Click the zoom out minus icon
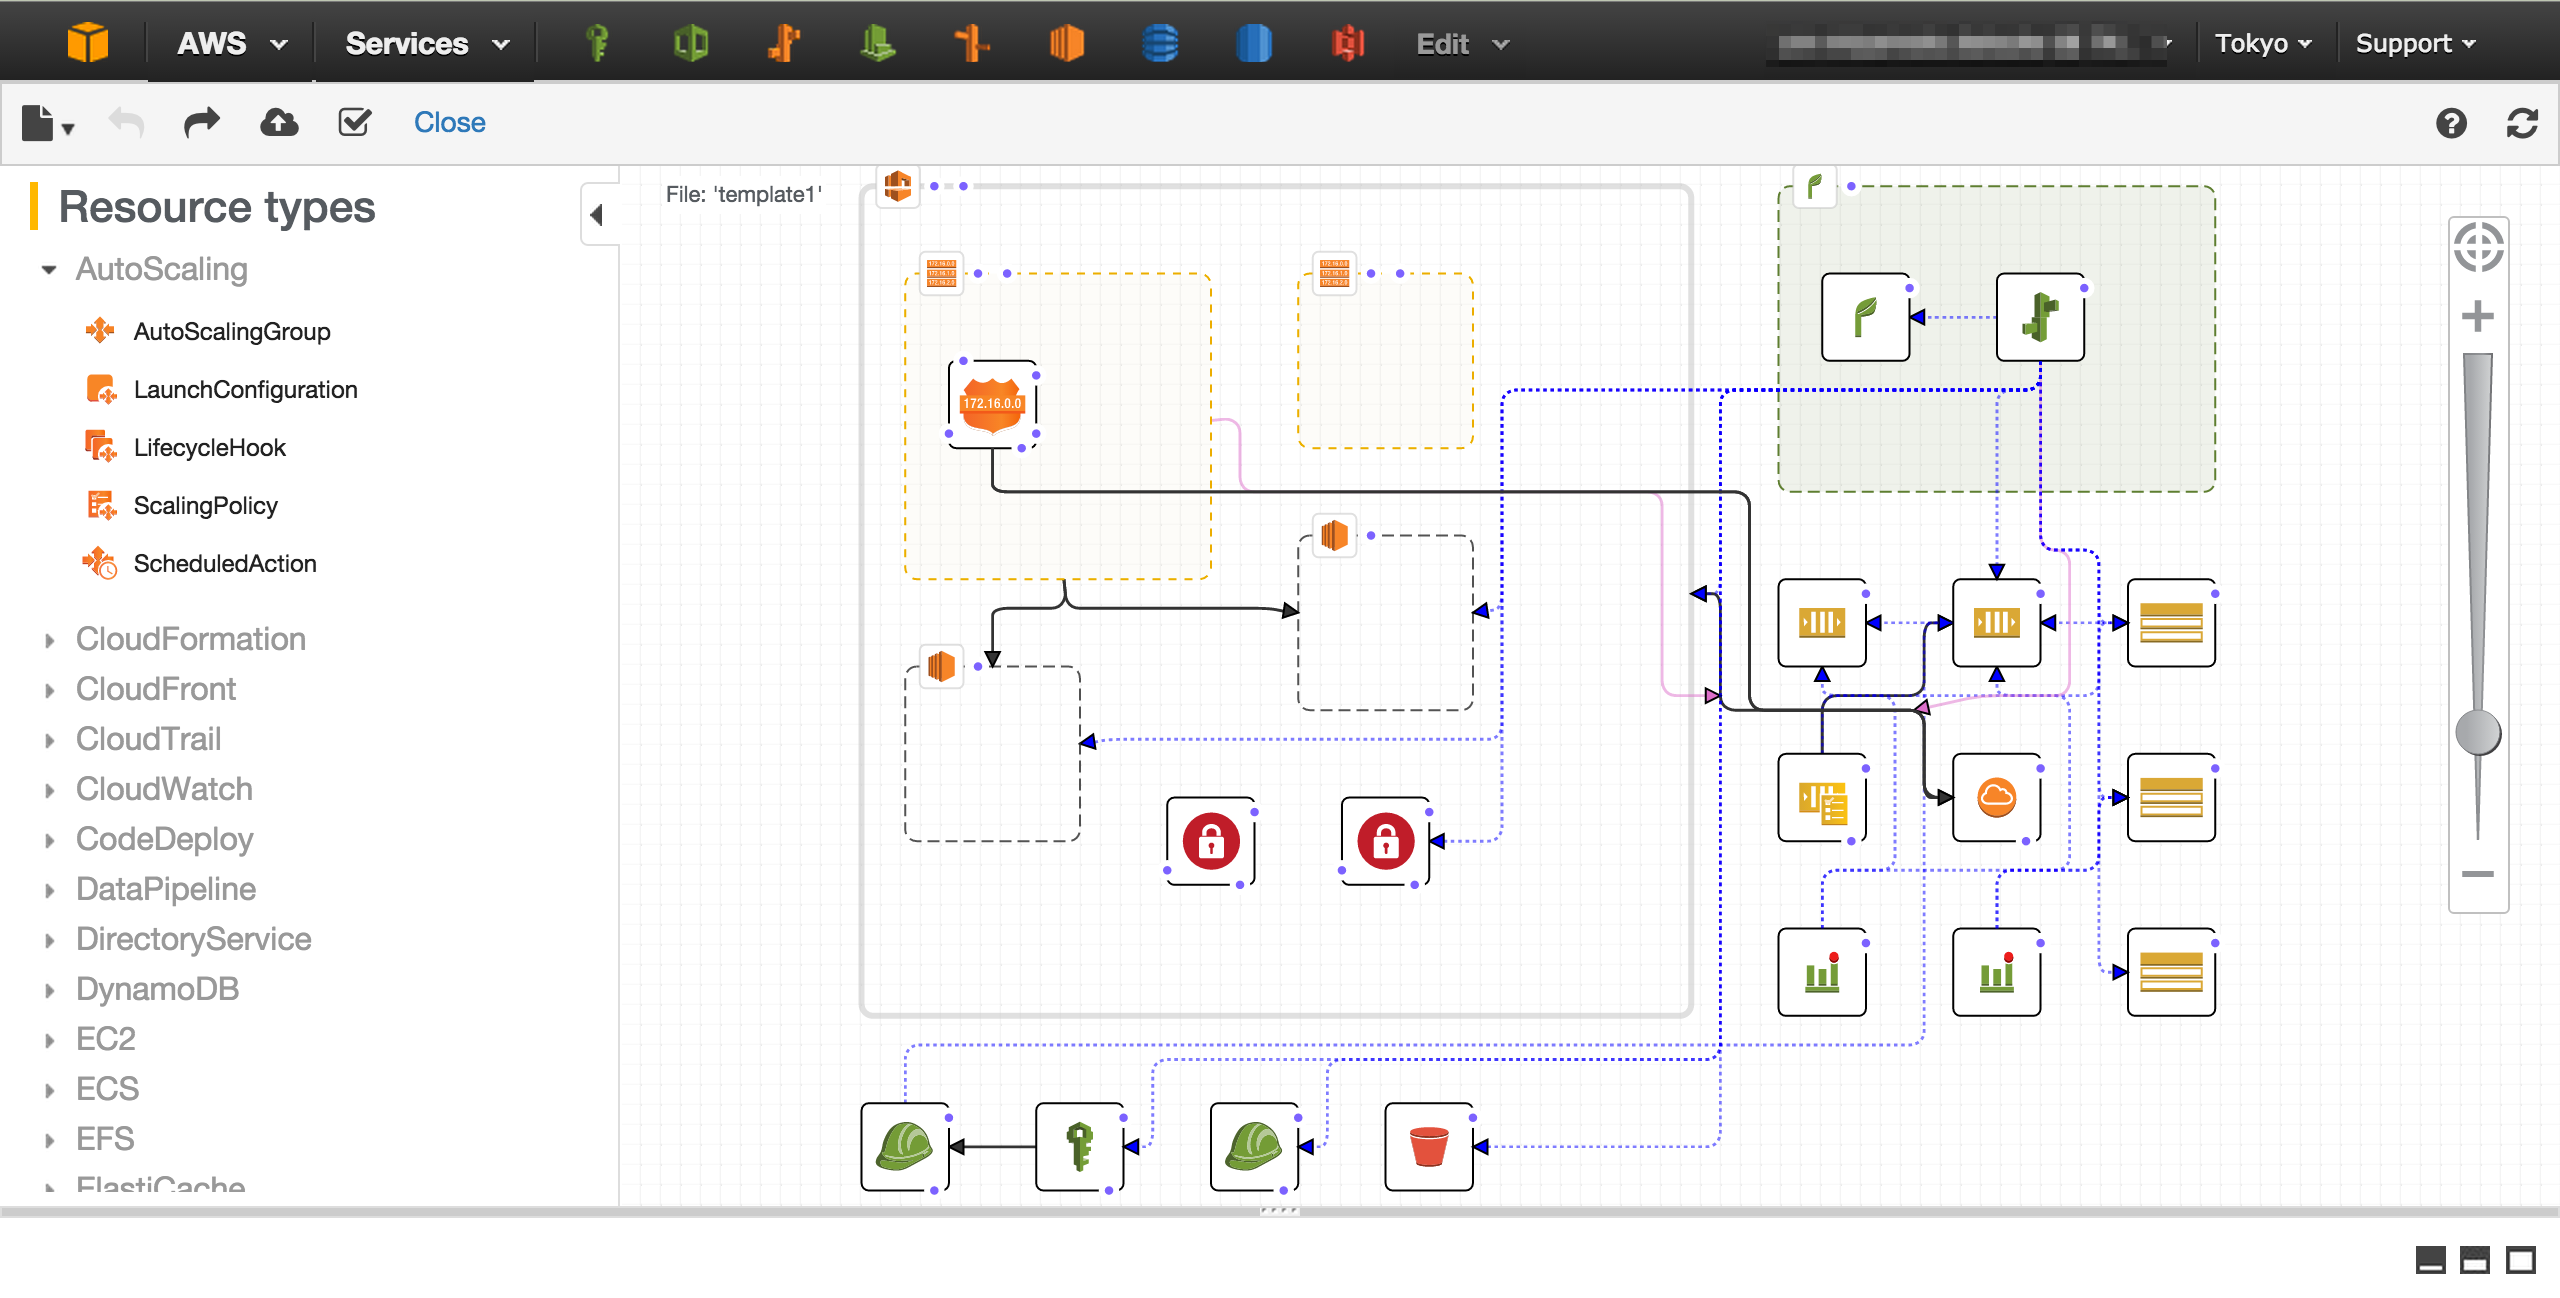This screenshot has width=2560, height=1298. tap(2478, 874)
